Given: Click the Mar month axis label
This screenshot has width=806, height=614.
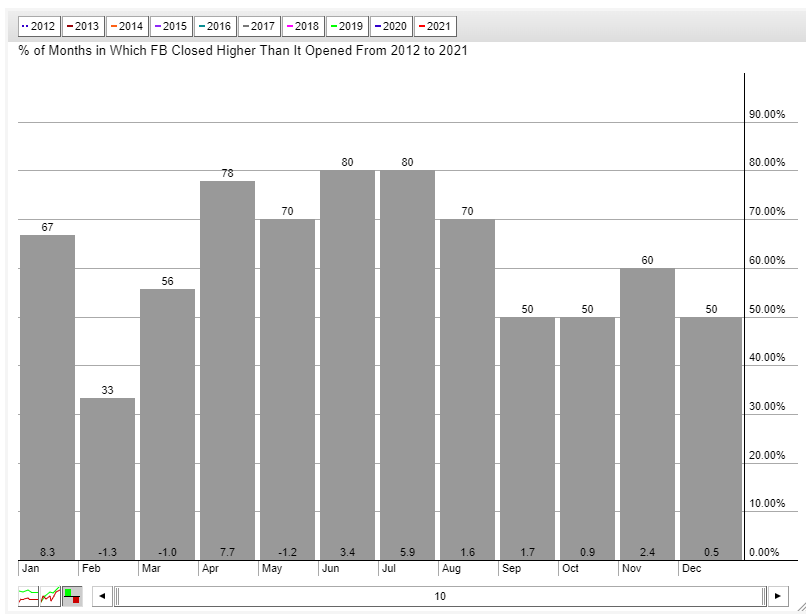Looking at the screenshot, I should 151,568.
